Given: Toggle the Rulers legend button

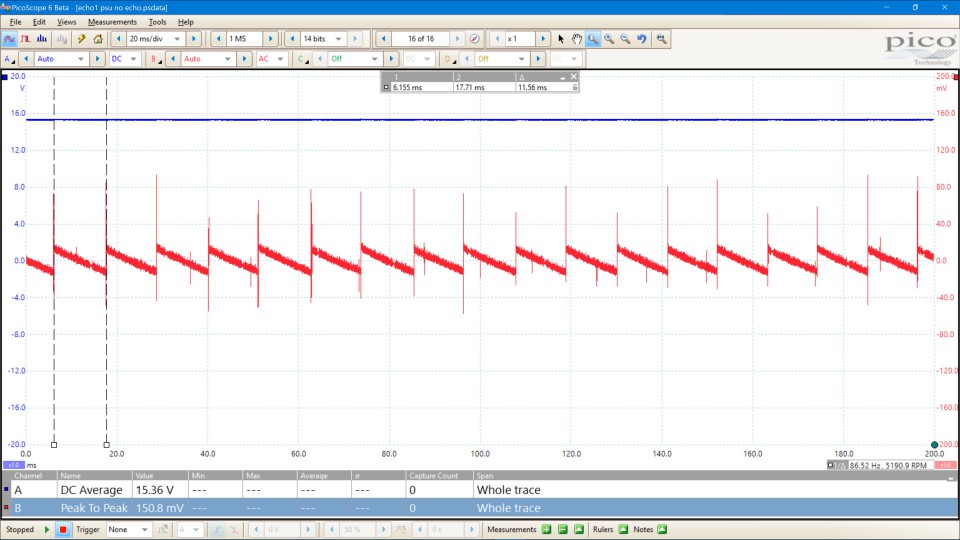Looking at the screenshot, I should click(x=624, y=529).
